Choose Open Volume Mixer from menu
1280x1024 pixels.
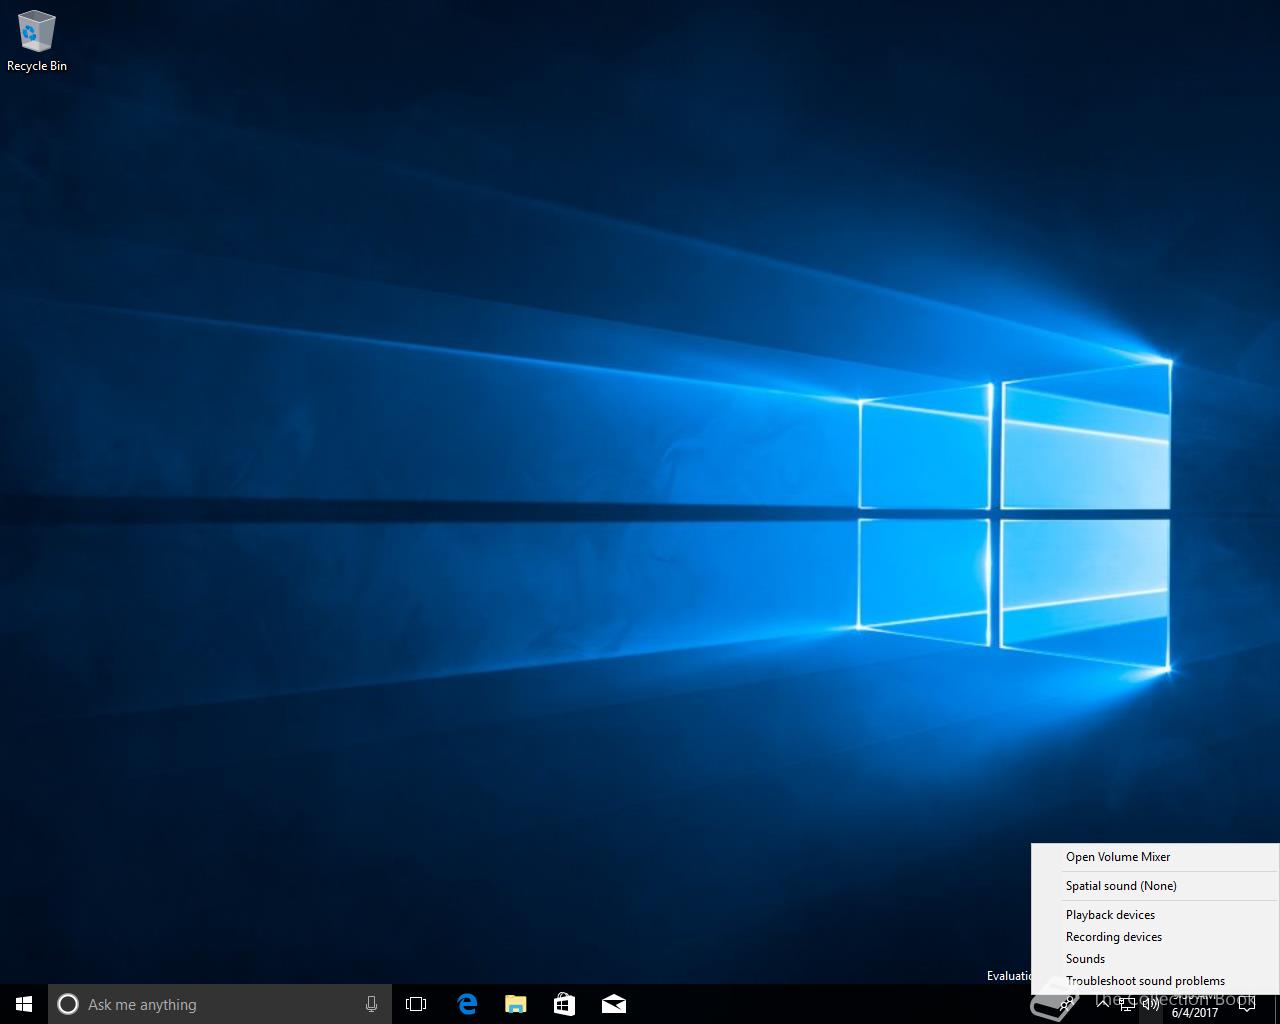click(1156, 857)
